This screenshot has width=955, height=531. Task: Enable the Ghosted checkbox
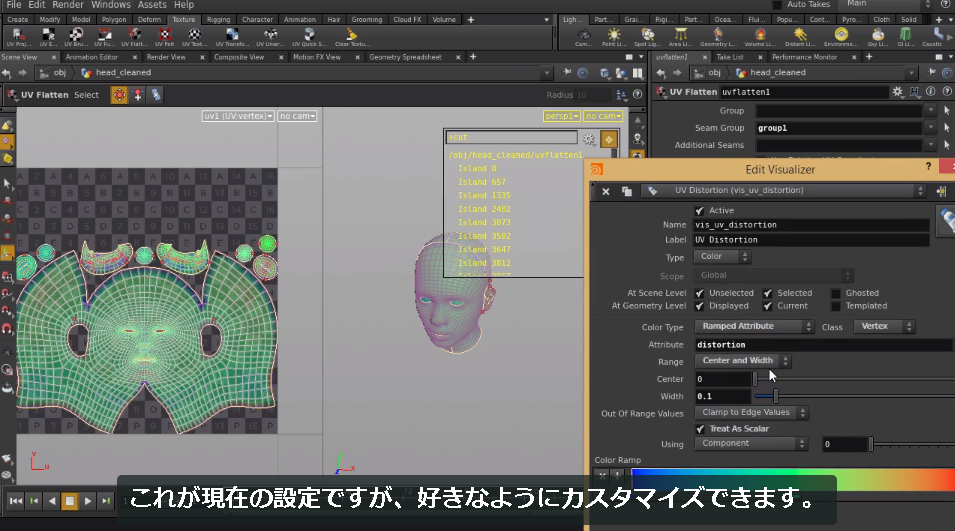coord(836,294)
